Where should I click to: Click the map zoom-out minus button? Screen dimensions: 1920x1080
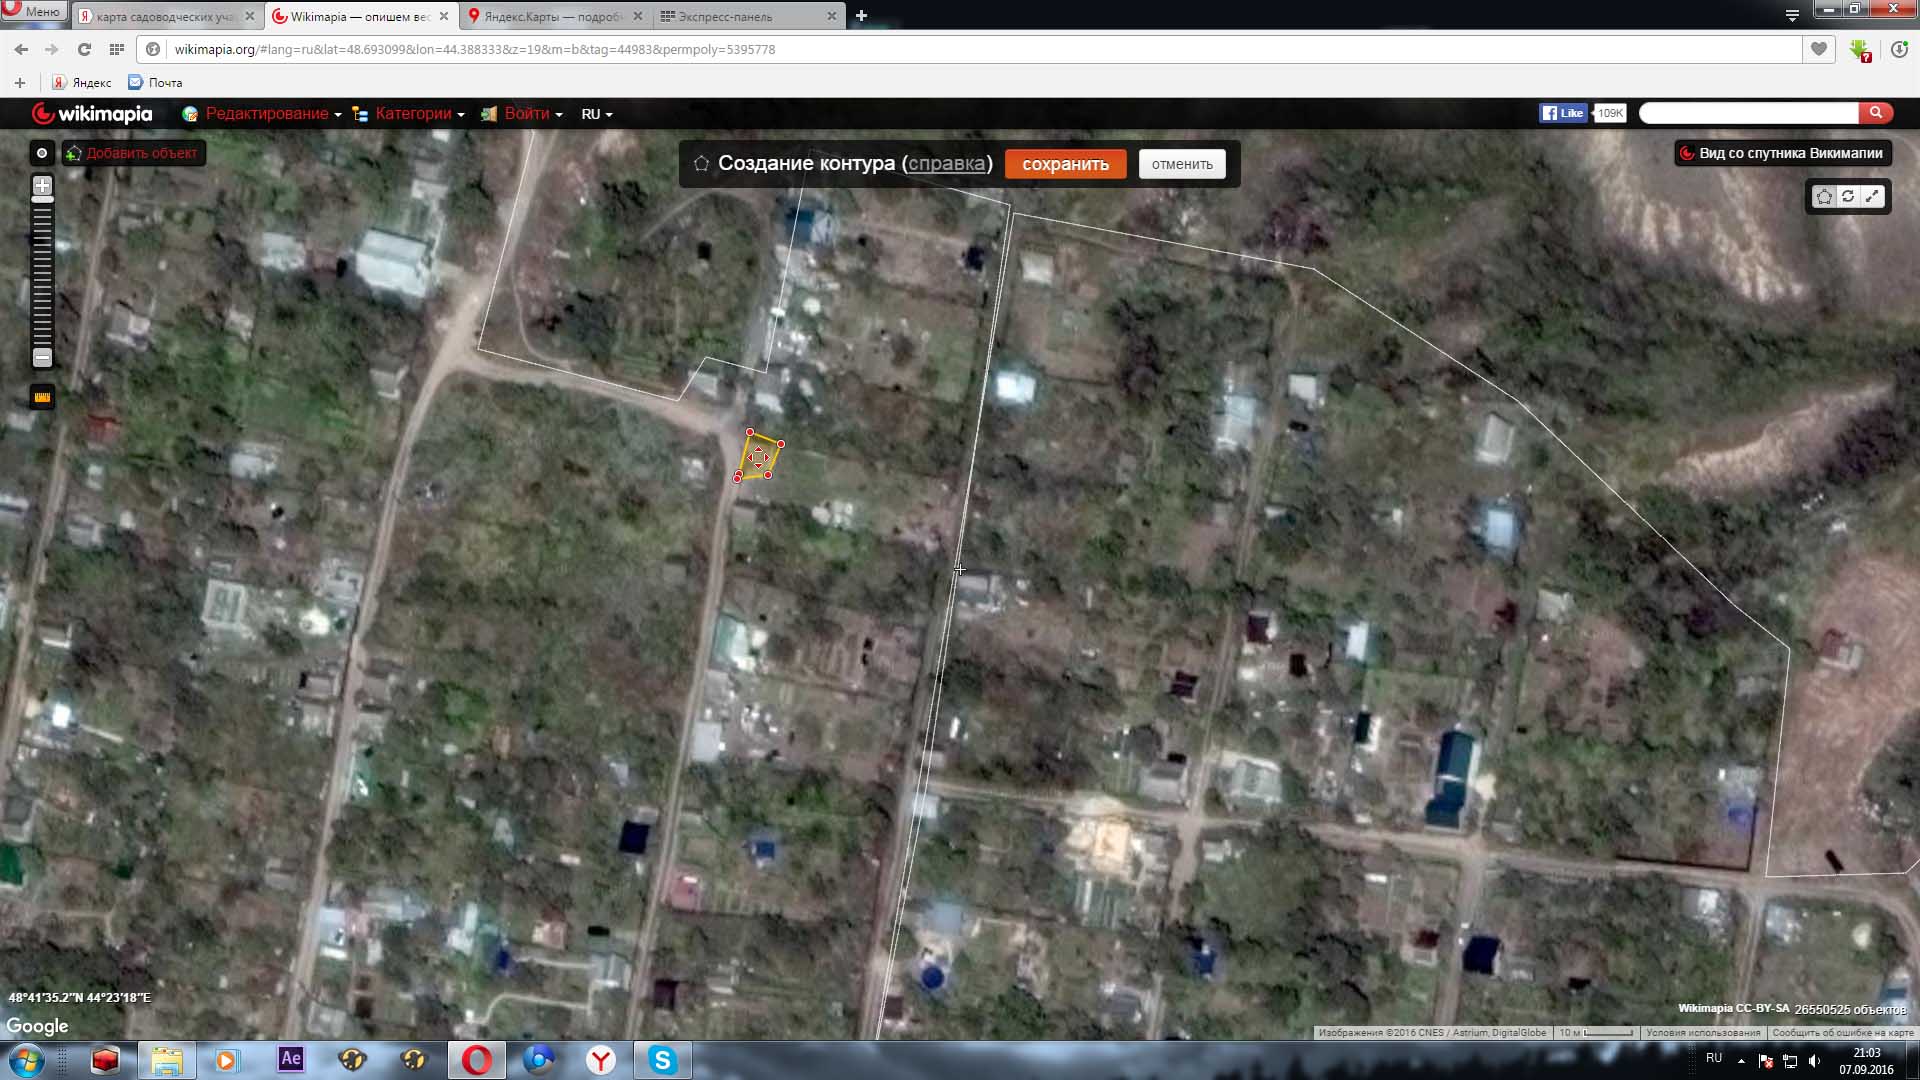pos(42,357)
